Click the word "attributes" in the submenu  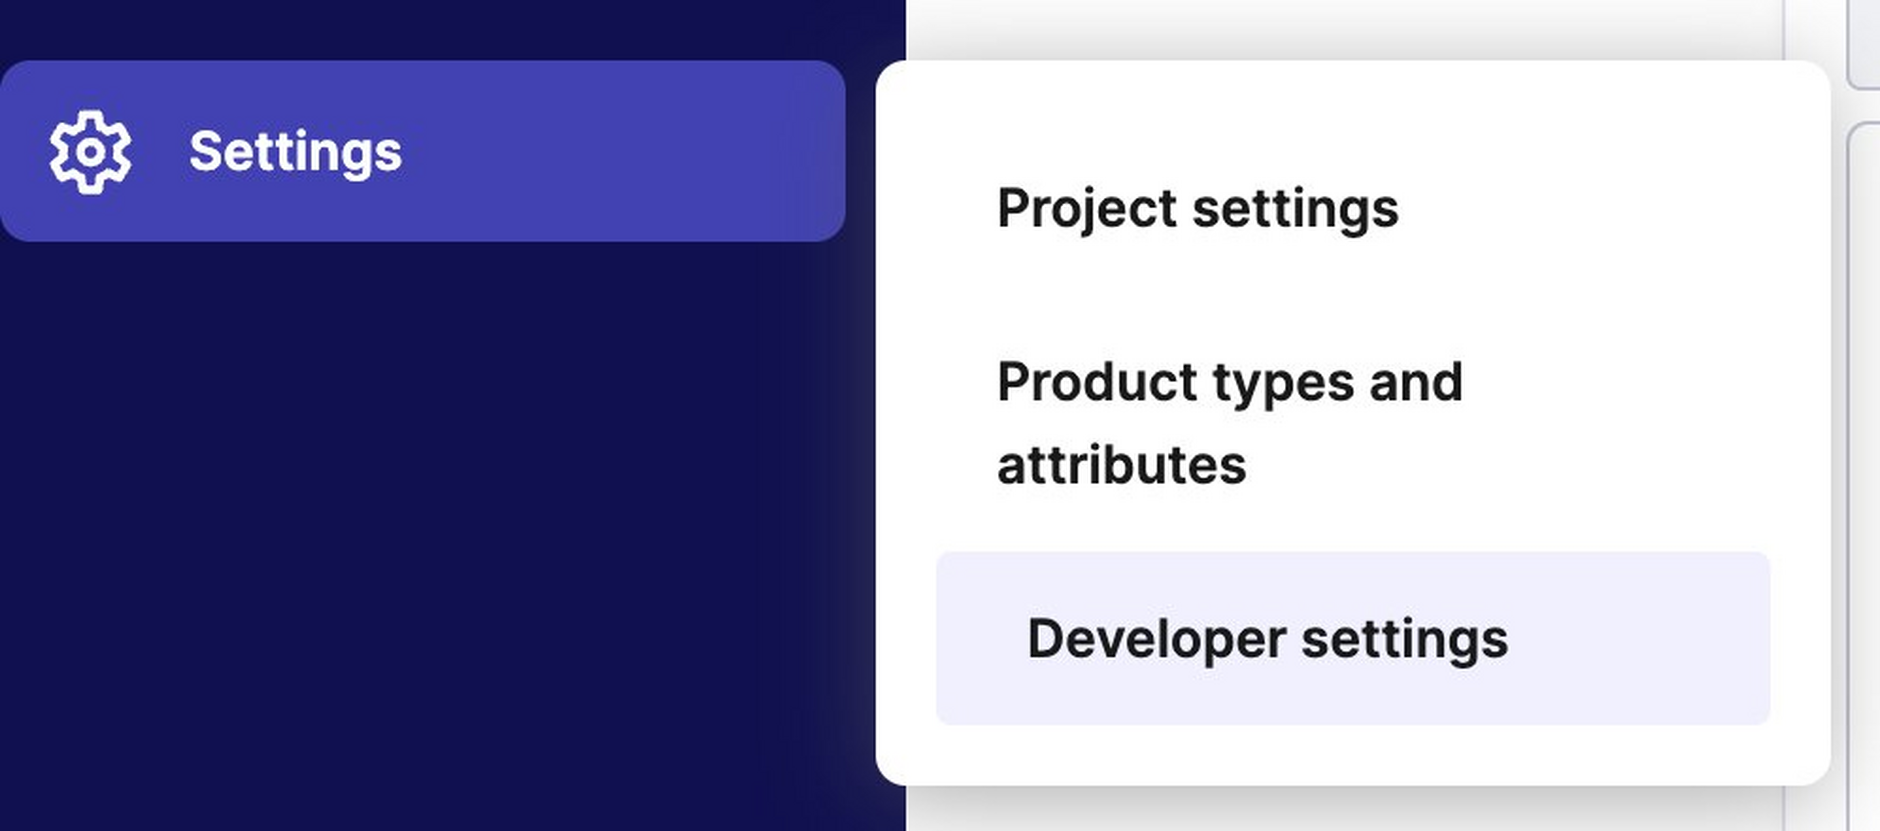coord(1121,465)
